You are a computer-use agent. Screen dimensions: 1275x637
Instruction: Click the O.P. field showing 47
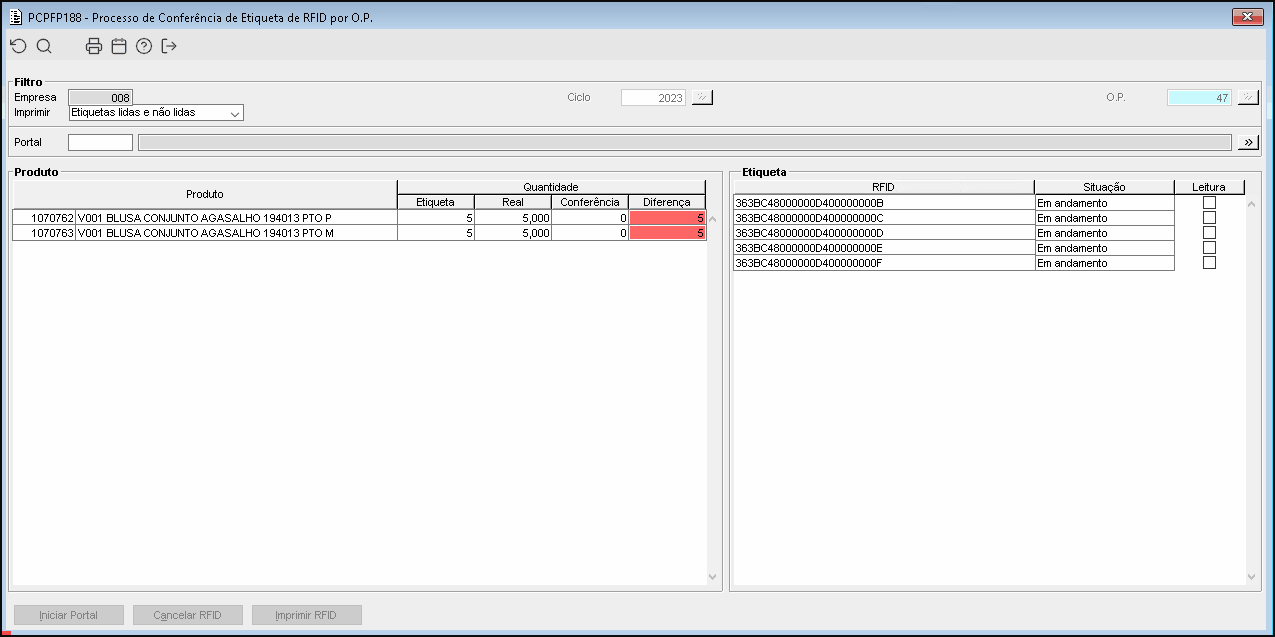[x=1199, y=98]
